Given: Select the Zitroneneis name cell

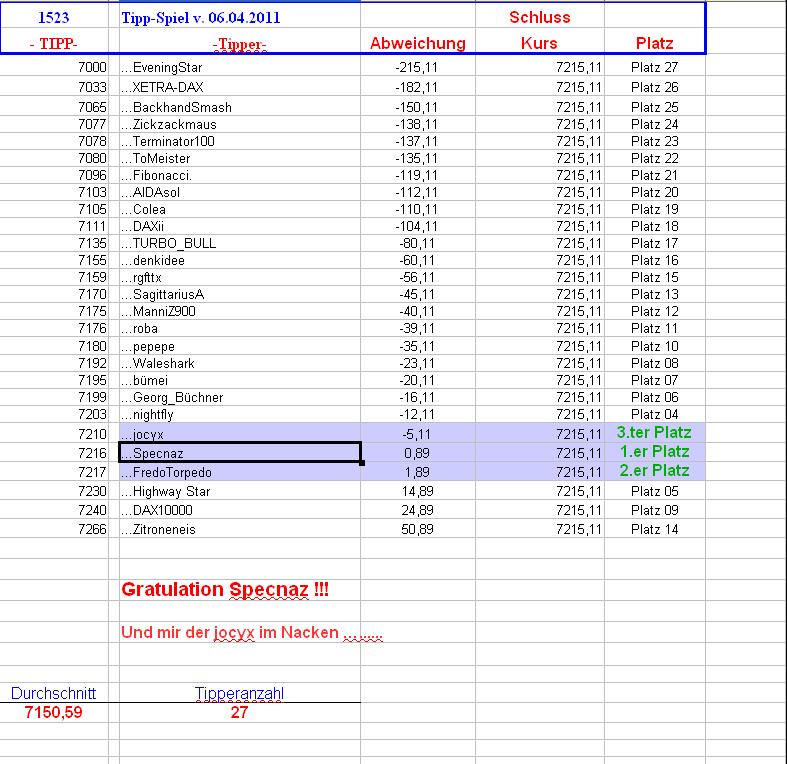Looking at the screenshot, I should (239, 529).
